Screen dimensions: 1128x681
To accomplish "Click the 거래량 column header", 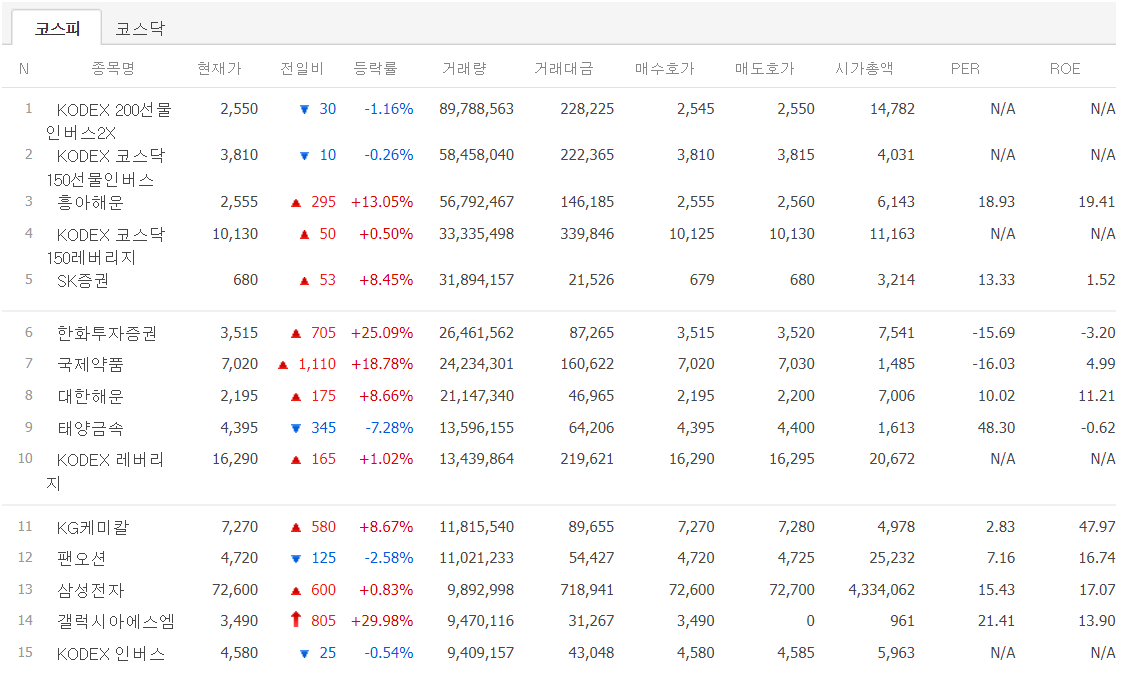I will tap(464, 68).
